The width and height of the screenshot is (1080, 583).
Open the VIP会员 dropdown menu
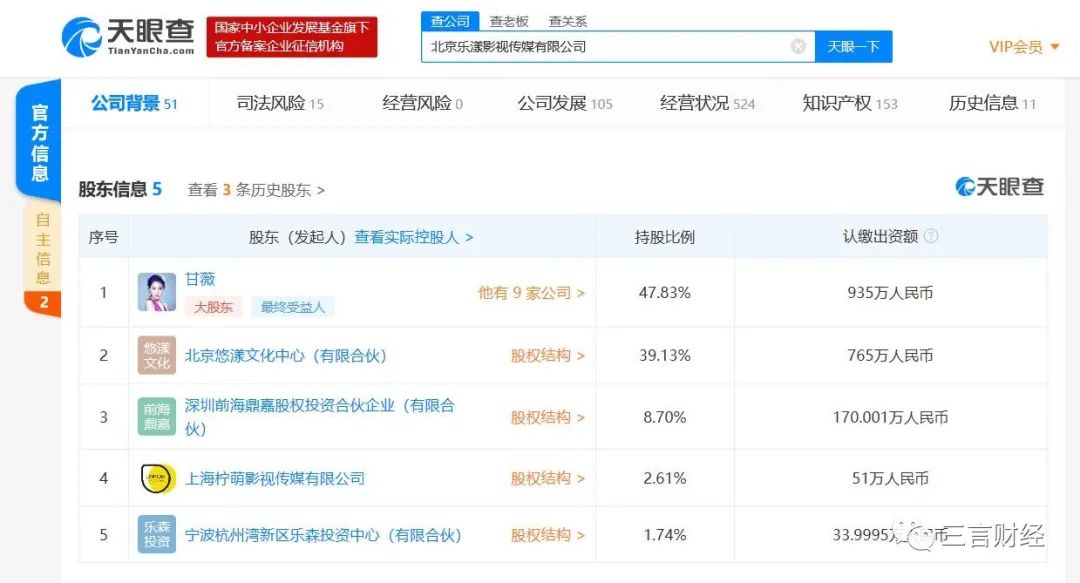click(1023, 47)
